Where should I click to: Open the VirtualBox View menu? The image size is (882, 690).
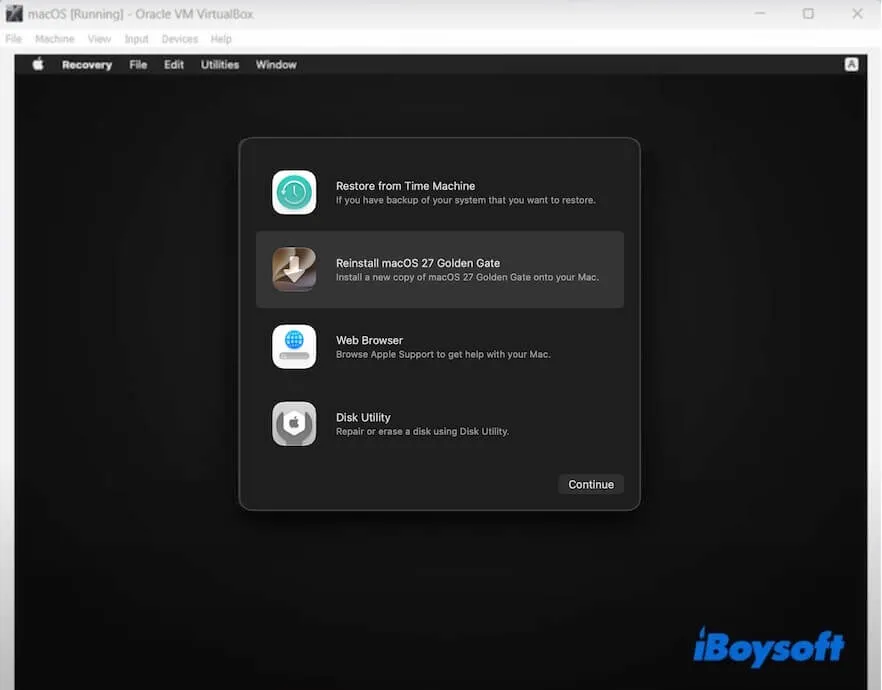[99, 39]
